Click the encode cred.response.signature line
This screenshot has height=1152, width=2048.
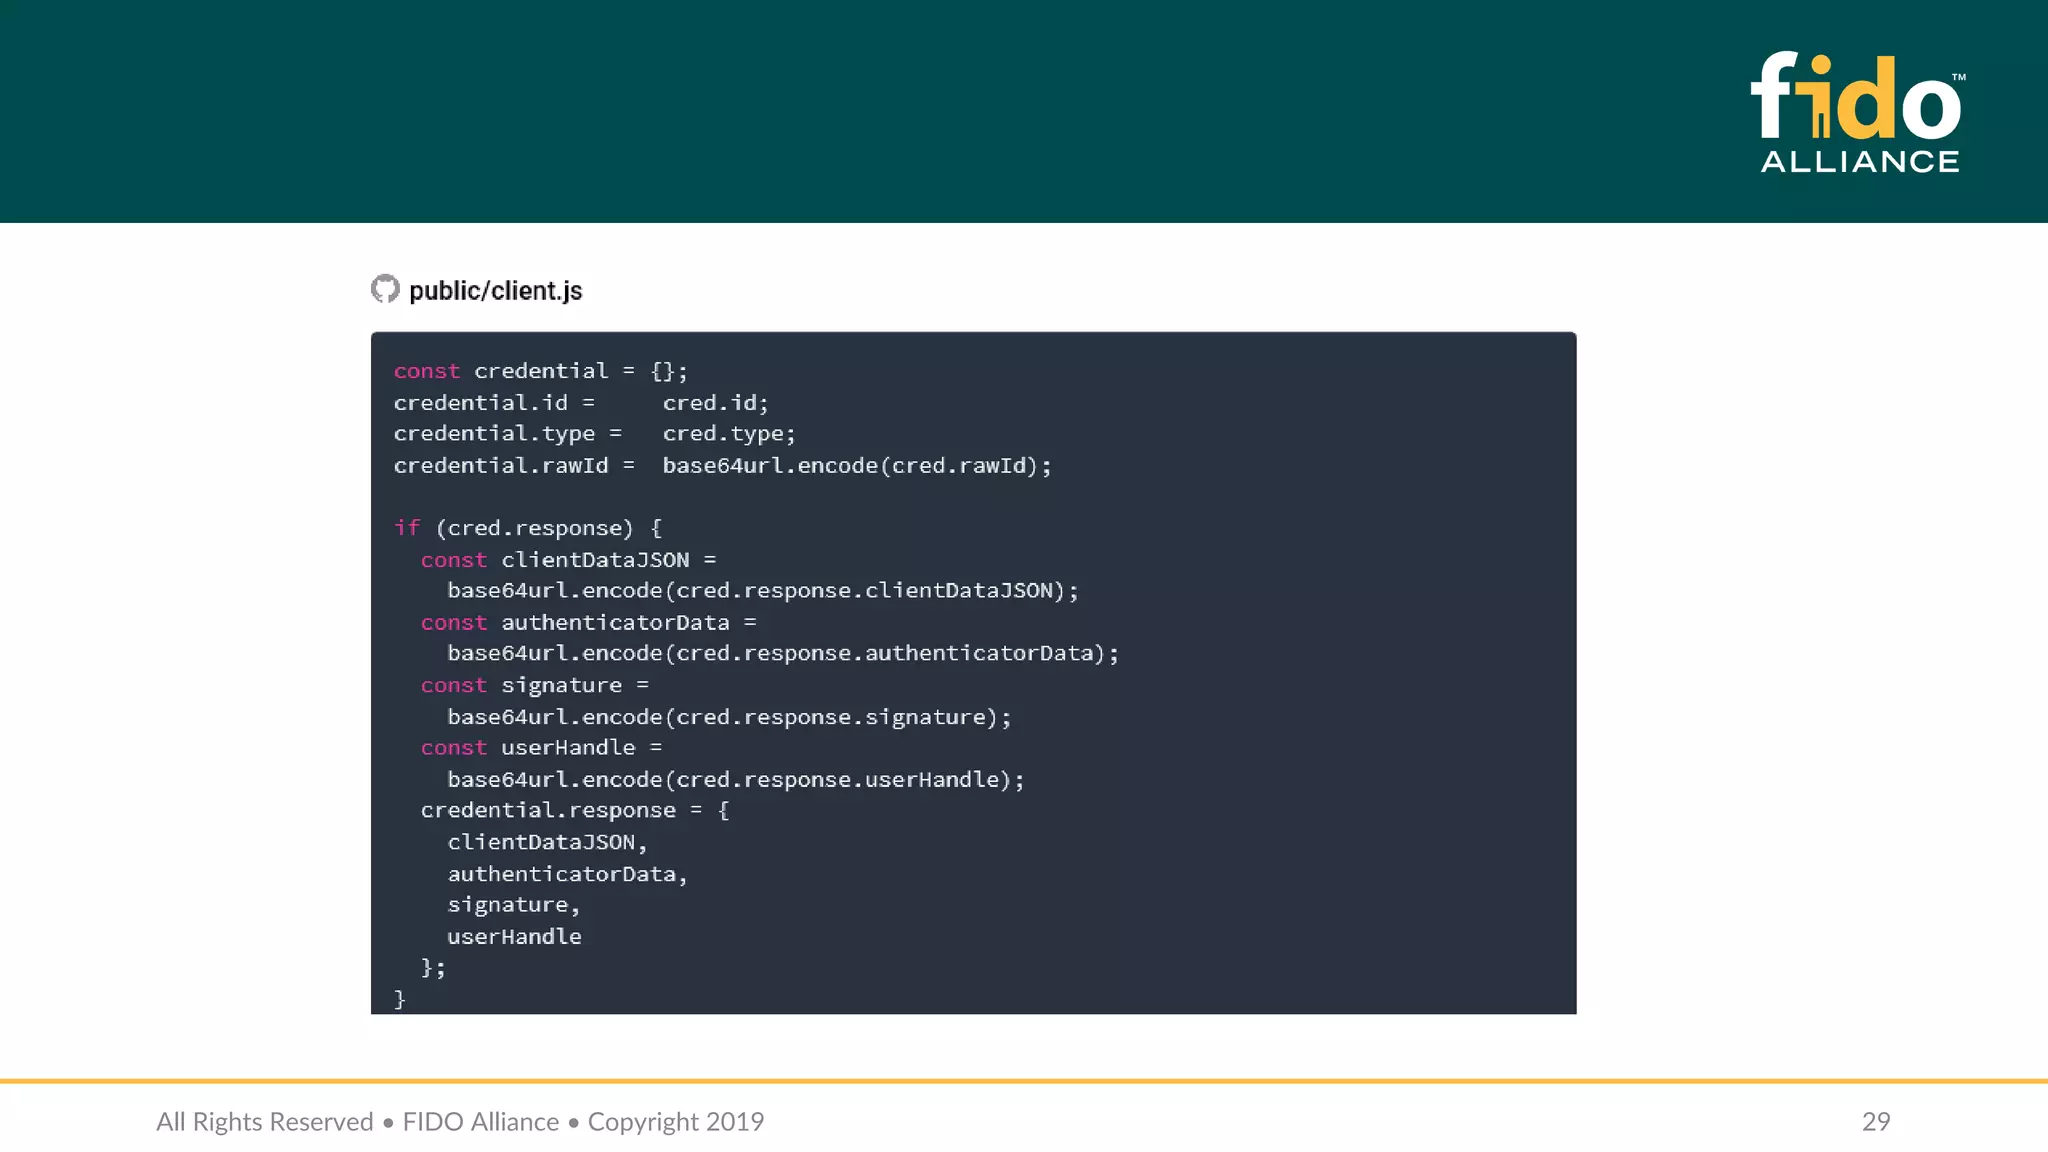pyautogui.click(x=729, y=717)
